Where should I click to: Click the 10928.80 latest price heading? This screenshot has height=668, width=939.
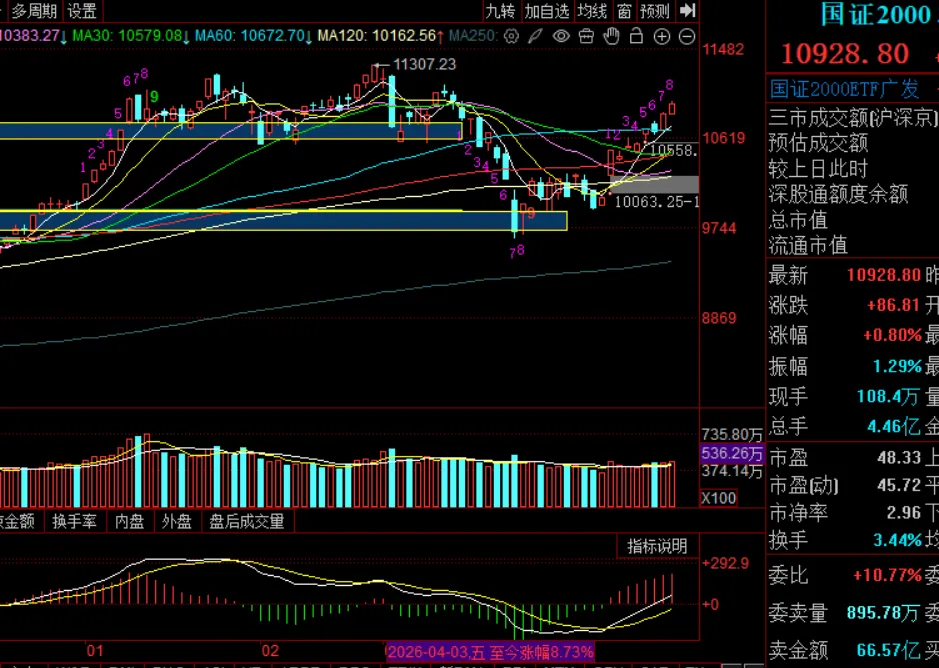[845, 54]
